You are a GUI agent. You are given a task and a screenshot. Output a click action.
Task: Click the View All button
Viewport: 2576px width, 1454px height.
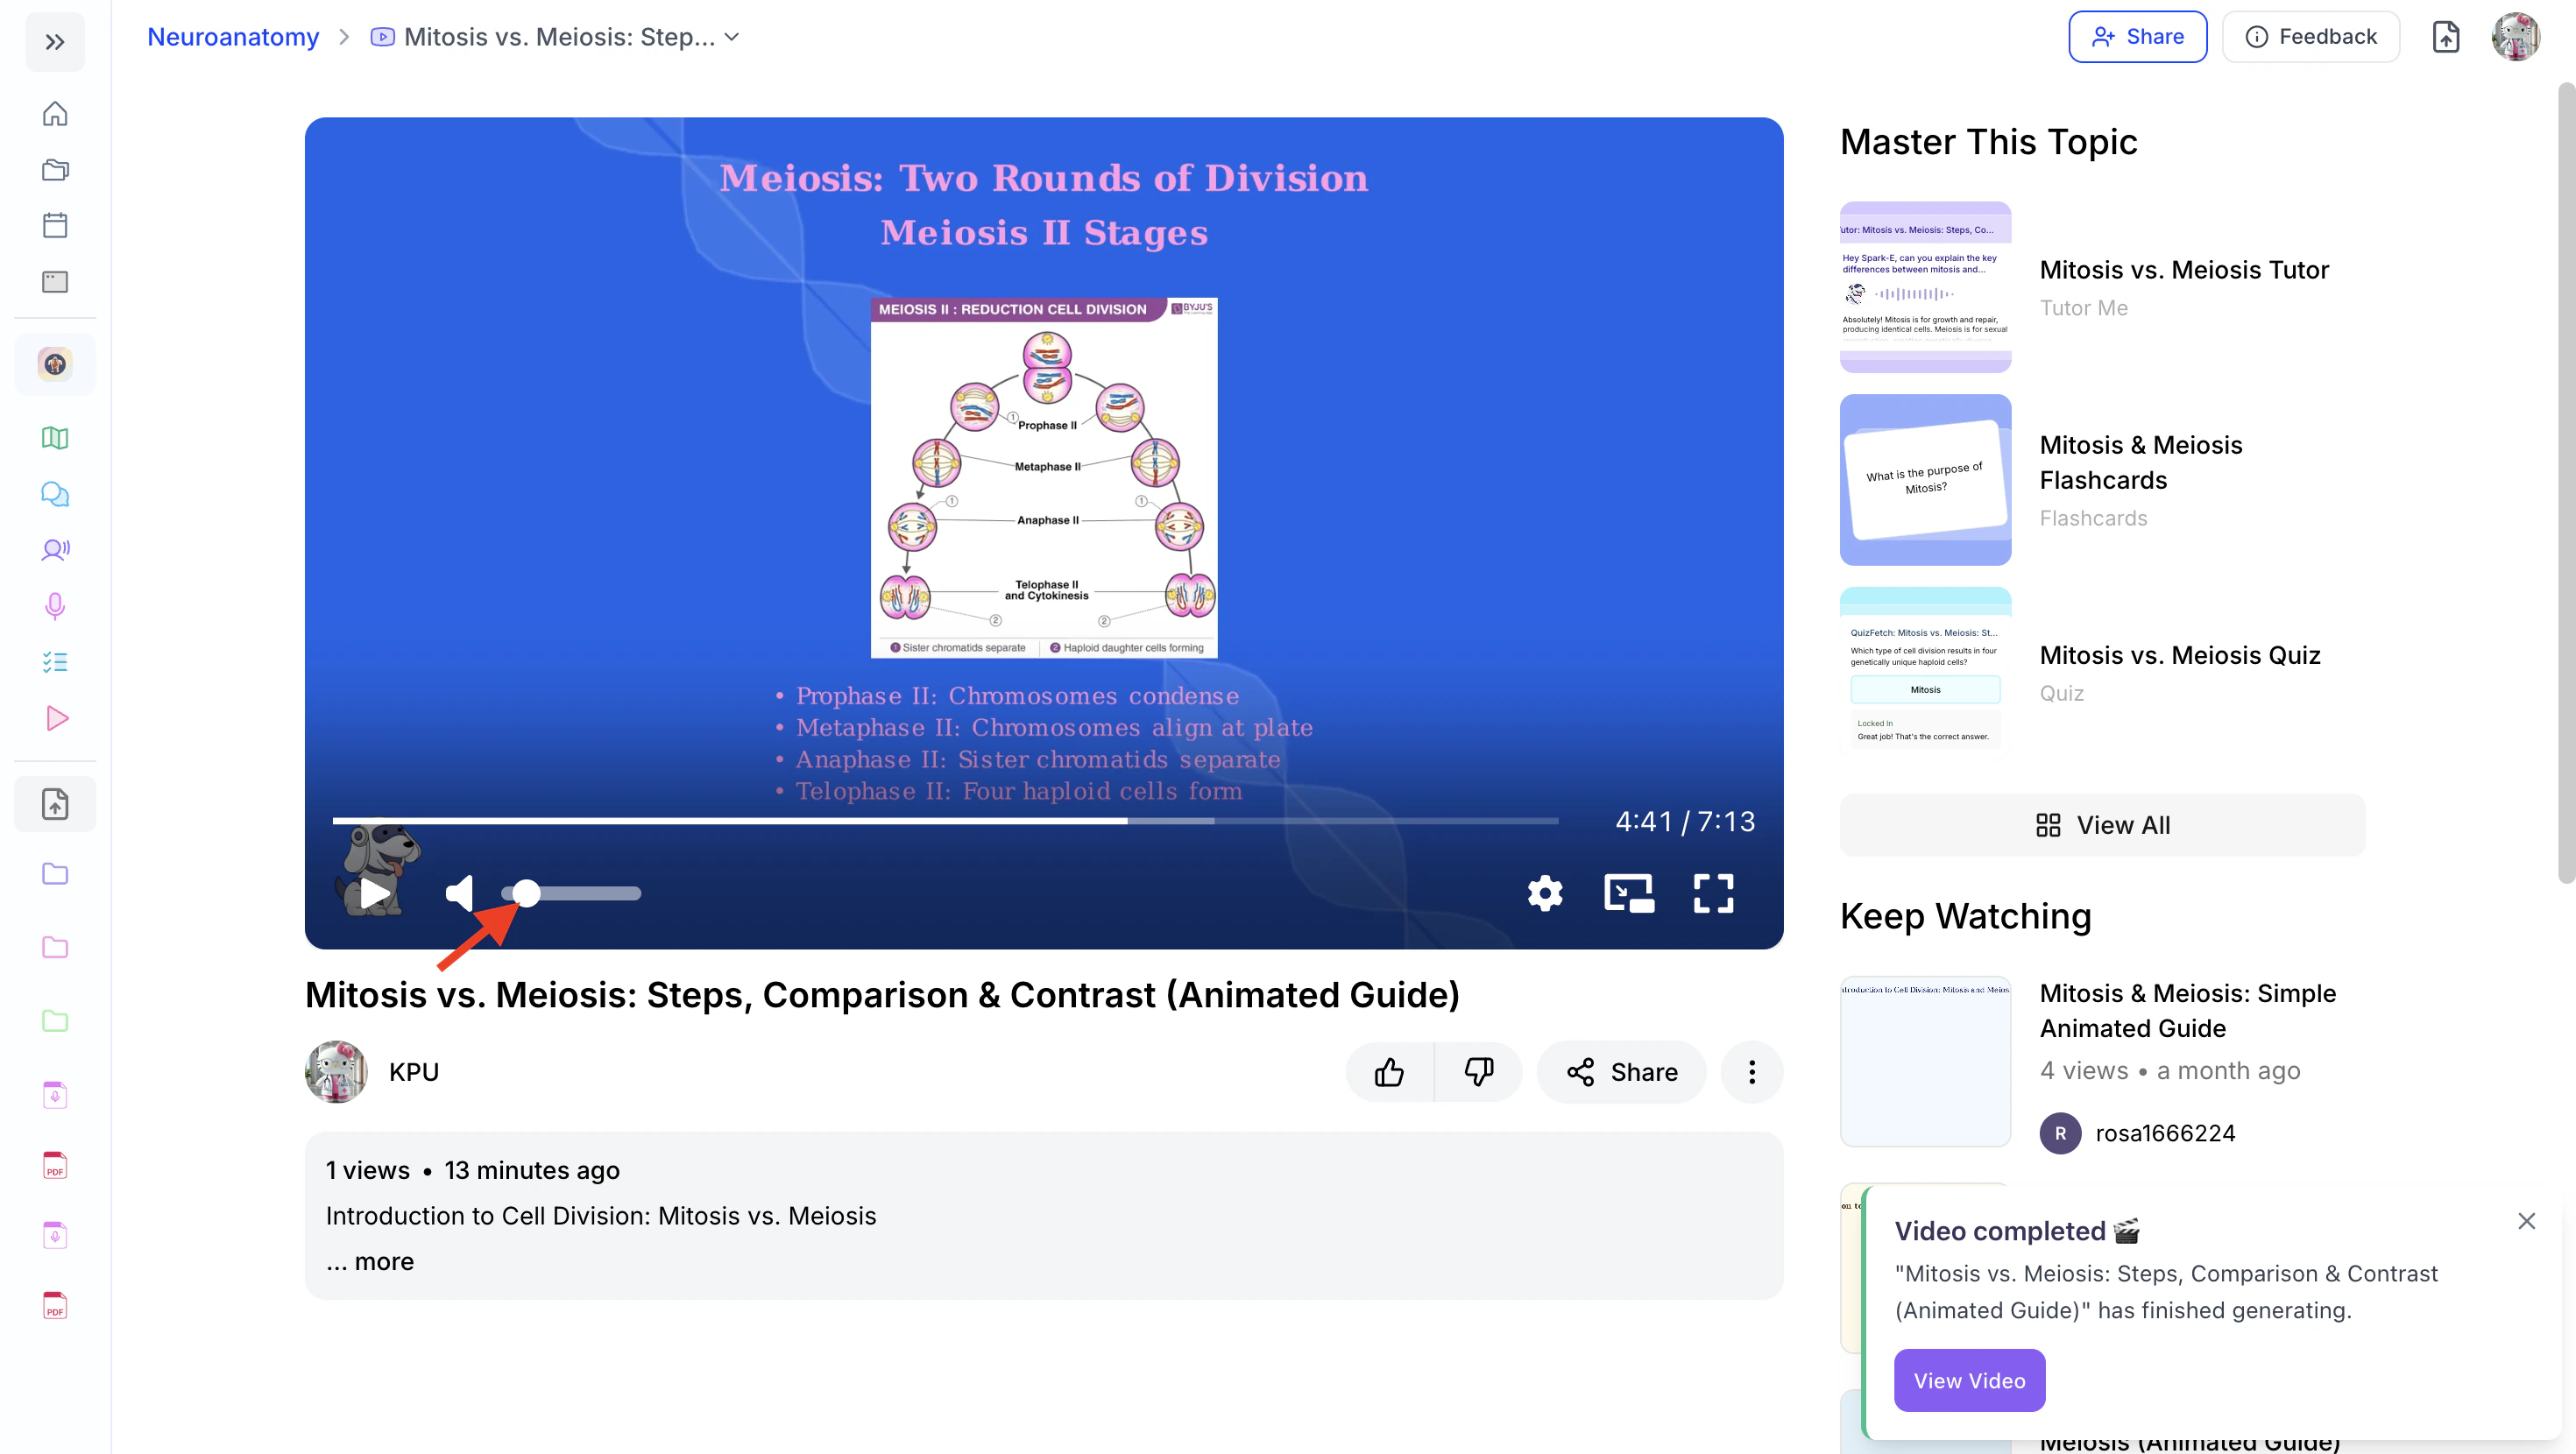click(2102, 825)
